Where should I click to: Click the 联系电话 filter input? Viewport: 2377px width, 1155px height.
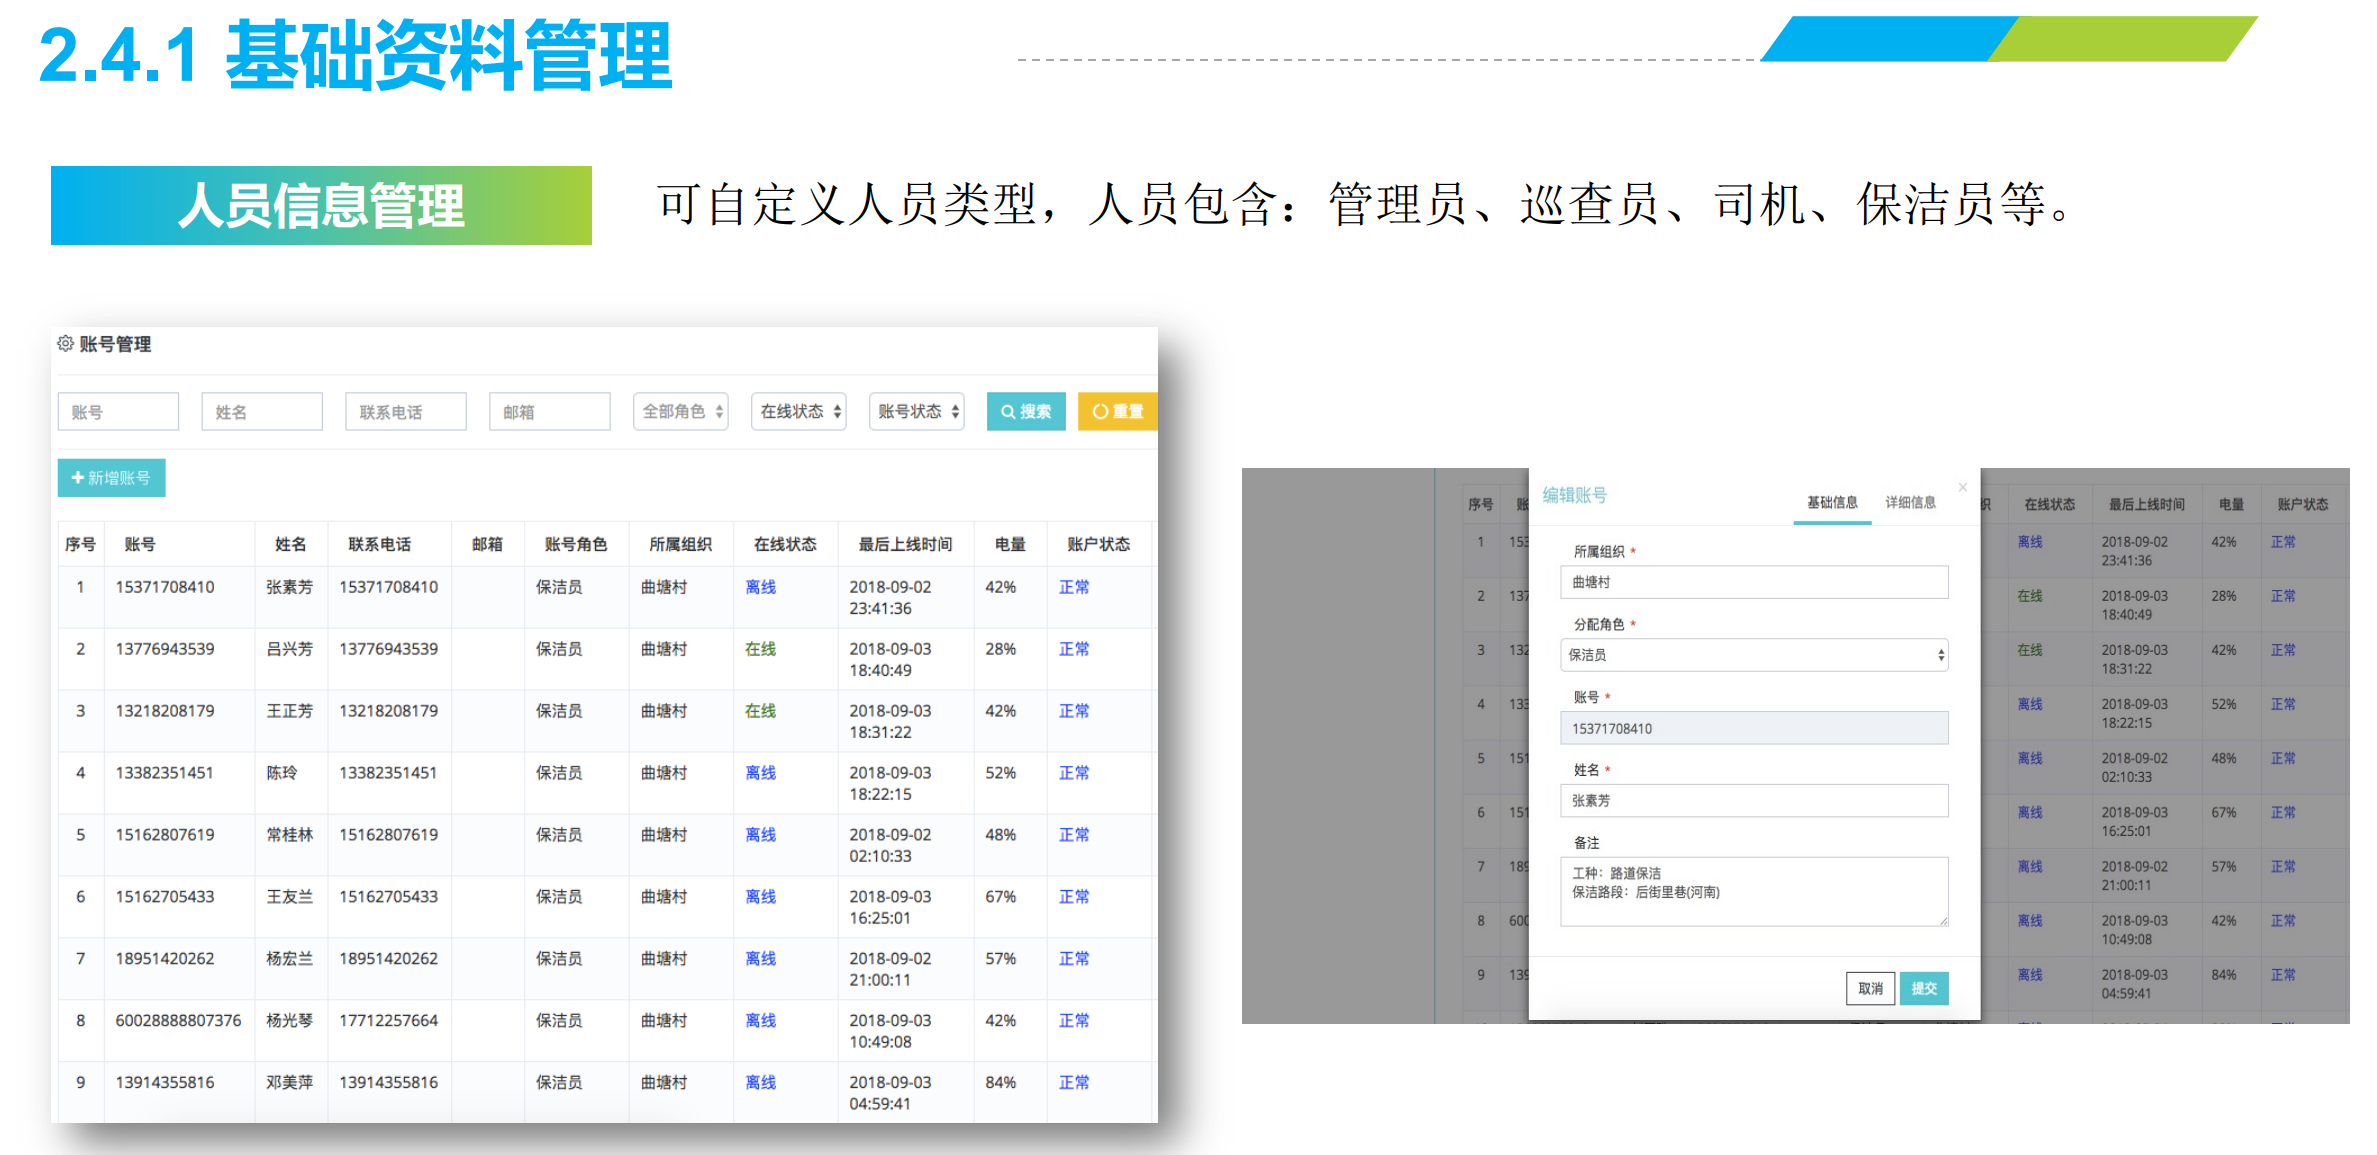[405, 411]
